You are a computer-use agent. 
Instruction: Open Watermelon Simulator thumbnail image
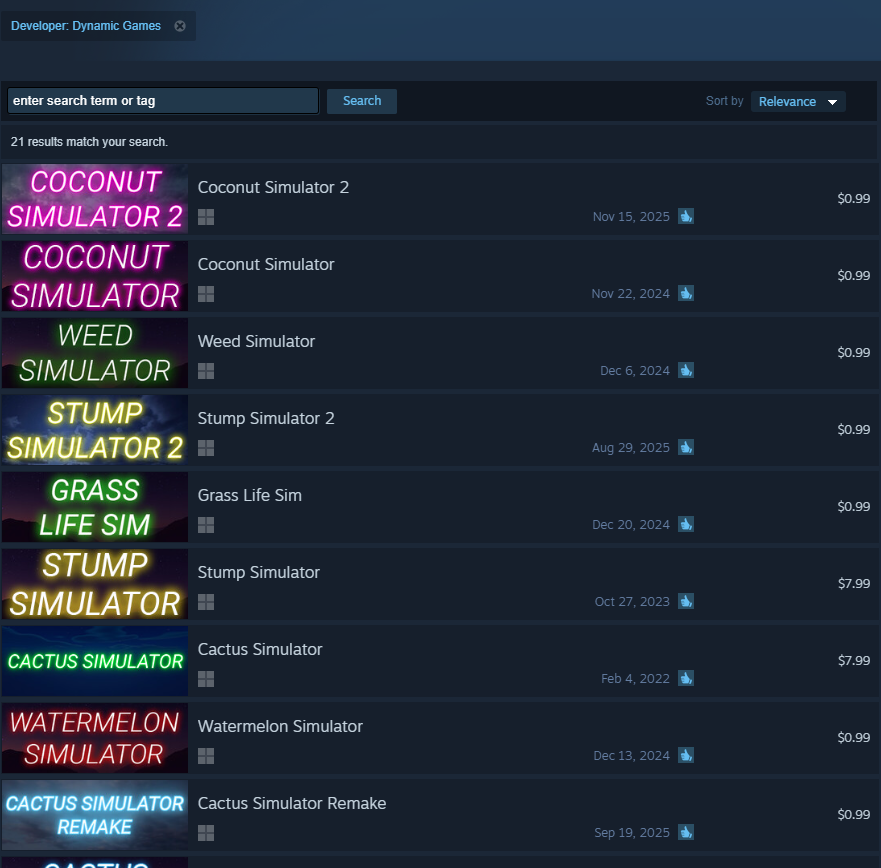[x=95, y=738]
